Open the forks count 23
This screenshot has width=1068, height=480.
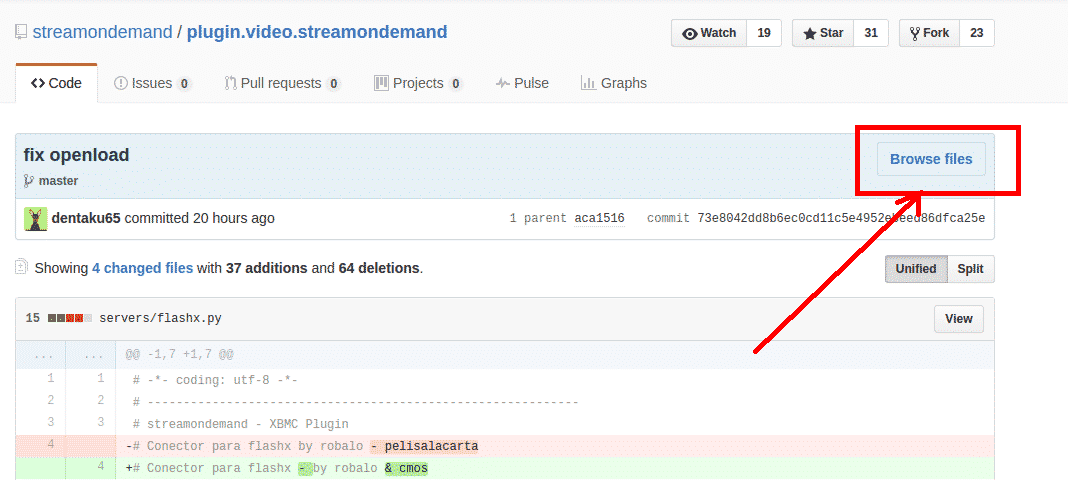click(976, 33)
